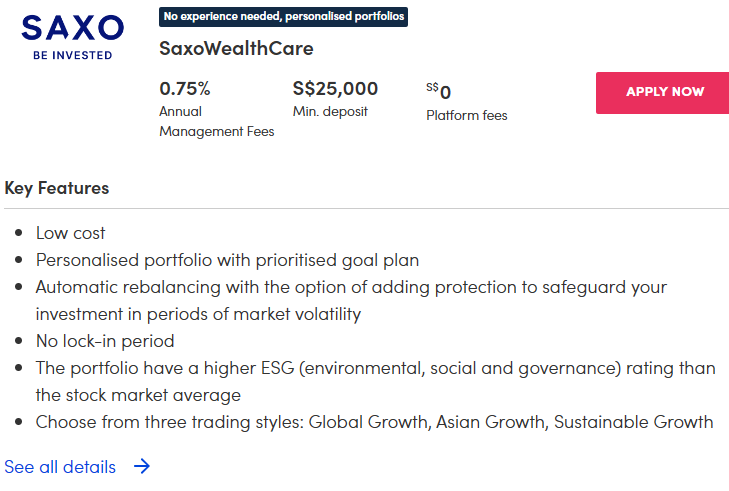
Task: Click the arrow icon beside See all details
Action: pyautogui.click(x=142, y=466)
